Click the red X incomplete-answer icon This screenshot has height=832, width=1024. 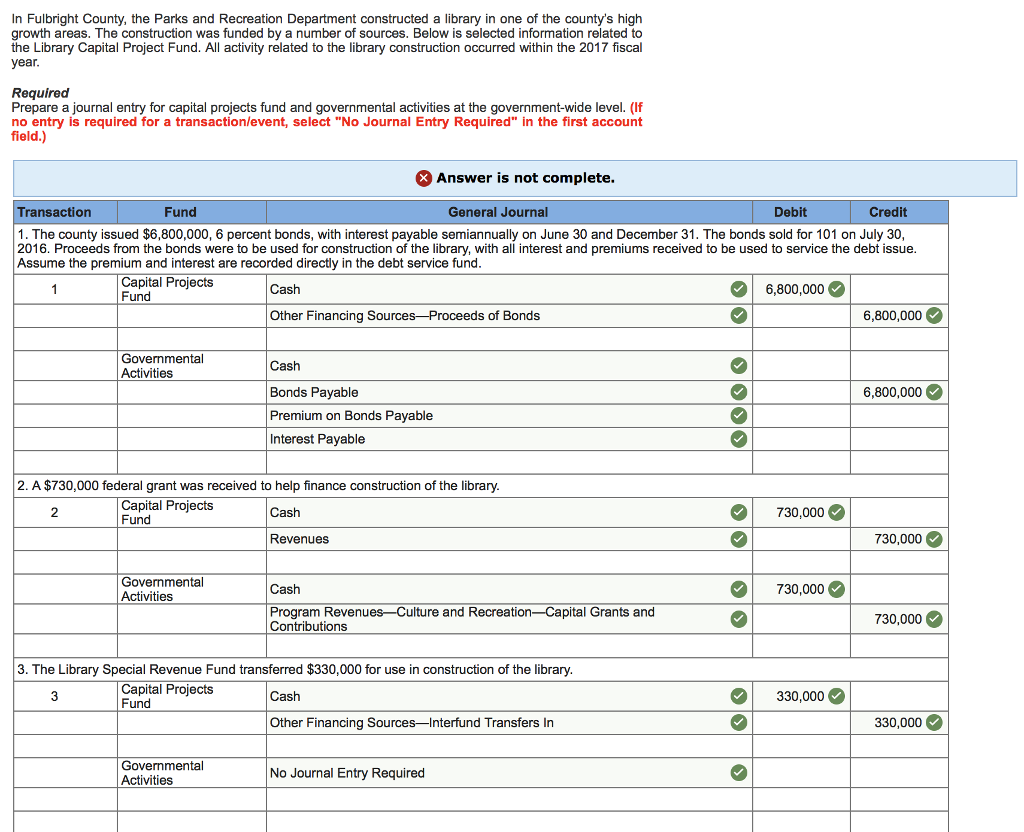click(424, 178)
